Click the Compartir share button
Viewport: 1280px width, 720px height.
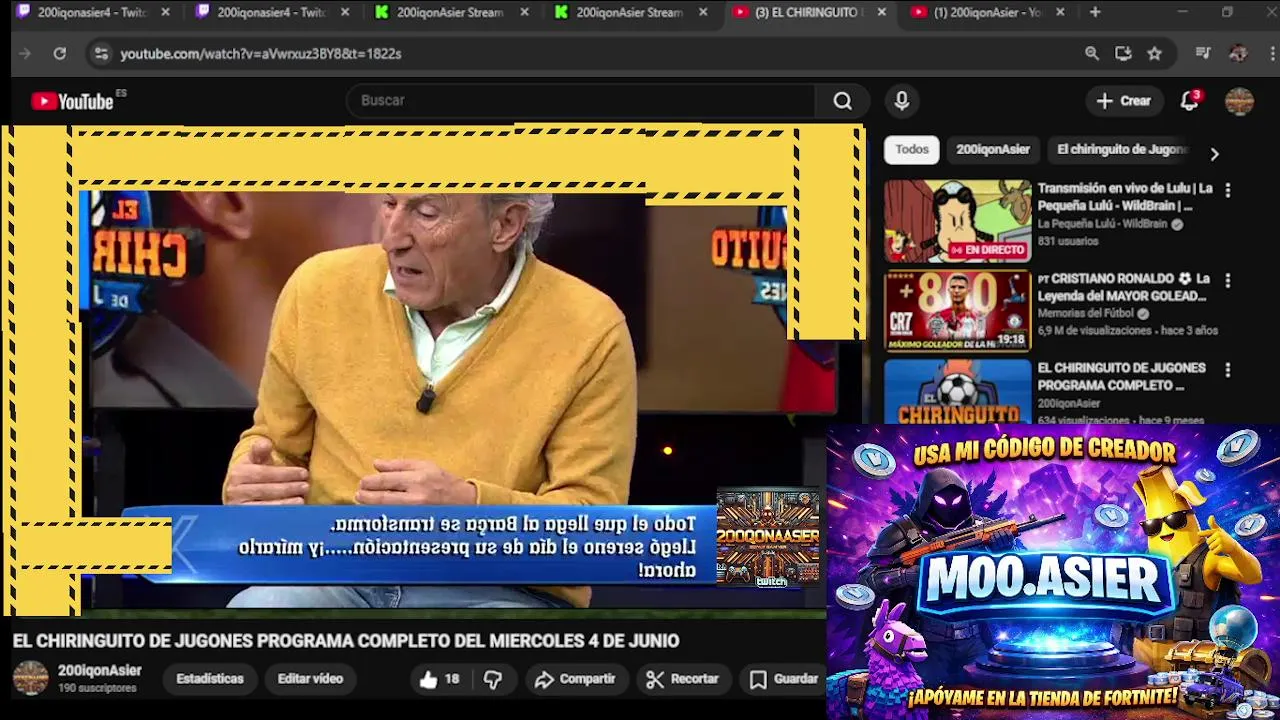click(574, 679)
